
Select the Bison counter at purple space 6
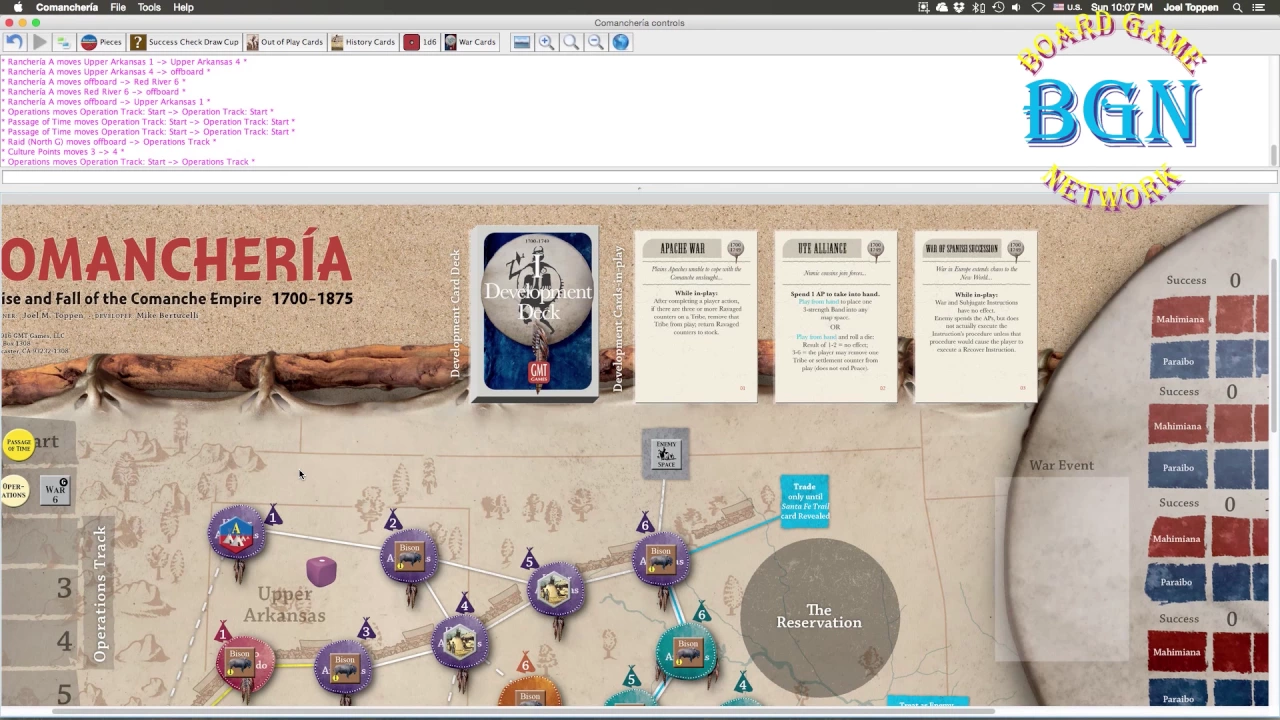660,559
